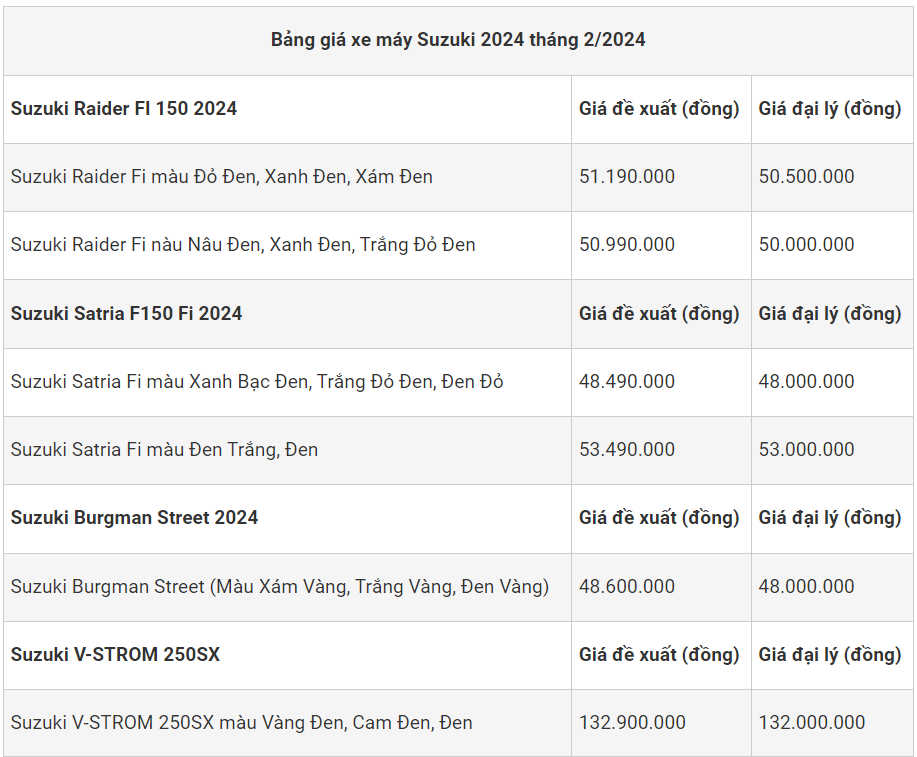Screen dimensions: 917x757
Task: Click the suggested price 48.600.000
Action: pyautogui.click(x=627, y=587)
